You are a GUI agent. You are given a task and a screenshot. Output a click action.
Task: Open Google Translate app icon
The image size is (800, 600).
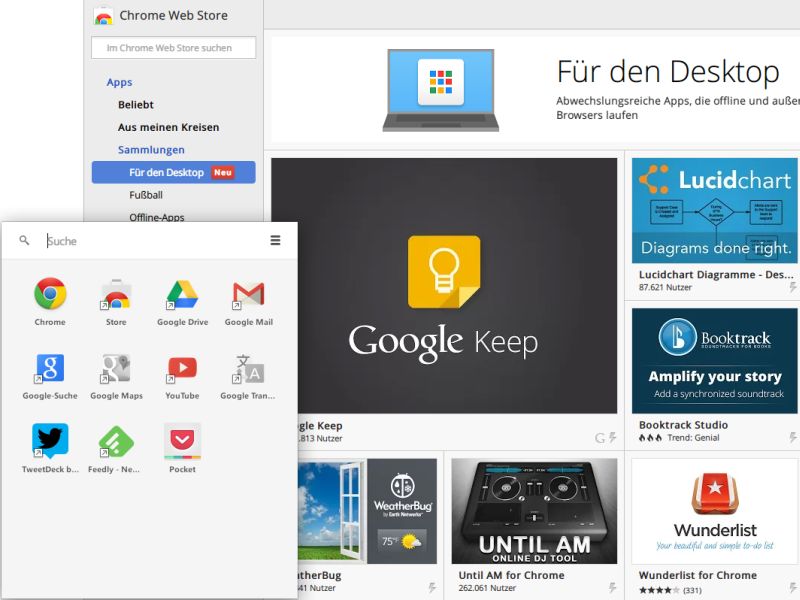click(x=248, y=368)
